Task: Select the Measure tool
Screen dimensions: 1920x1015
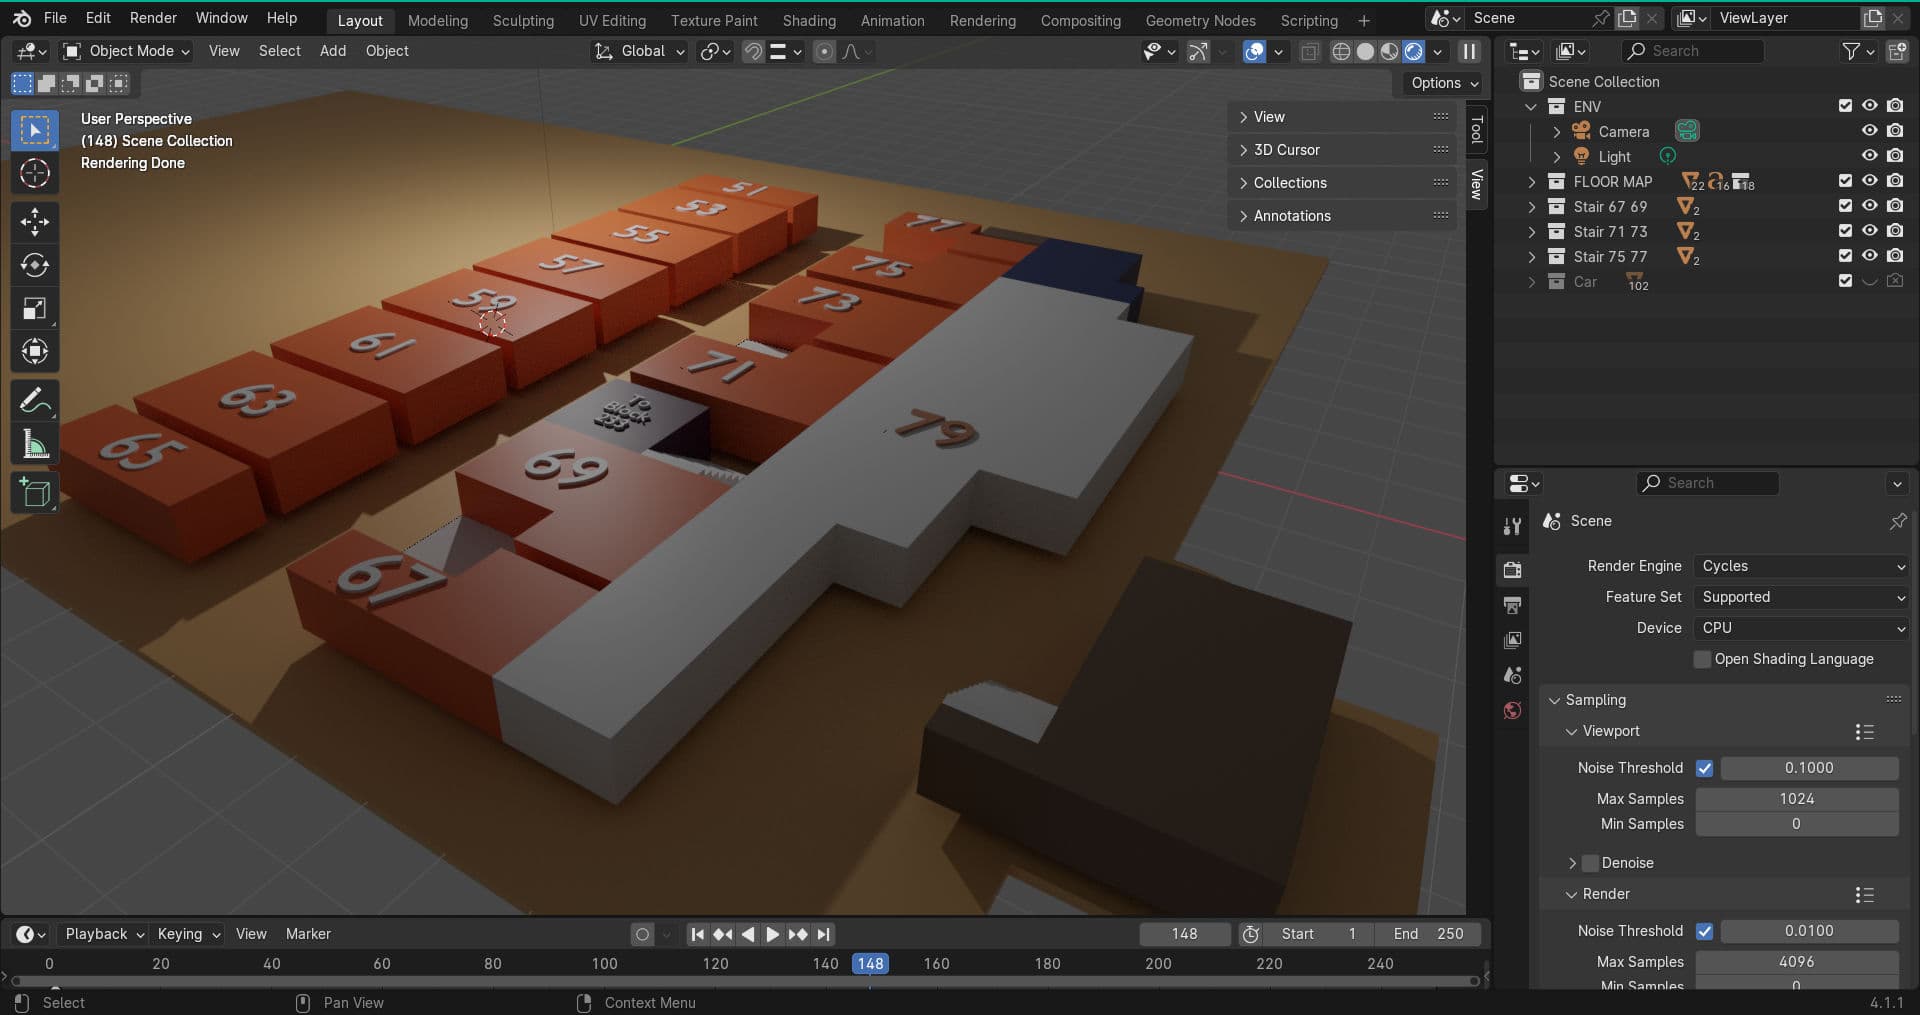Action: (x=35, y=444)
